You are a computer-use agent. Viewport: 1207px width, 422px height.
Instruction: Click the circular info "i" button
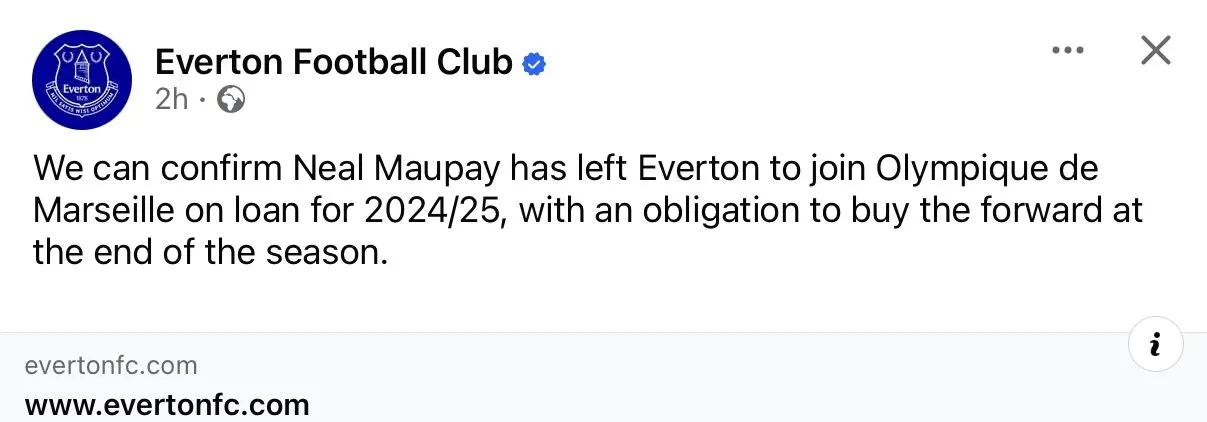[x=1155, y=346]
